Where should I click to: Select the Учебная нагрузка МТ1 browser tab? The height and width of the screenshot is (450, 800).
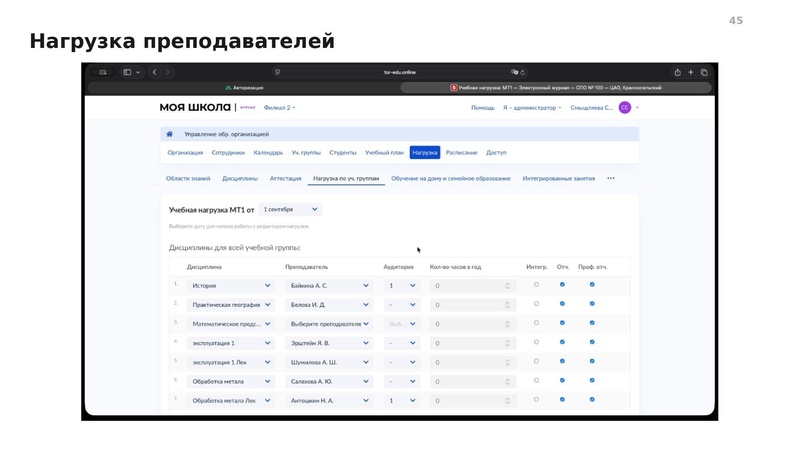(556, 88)
